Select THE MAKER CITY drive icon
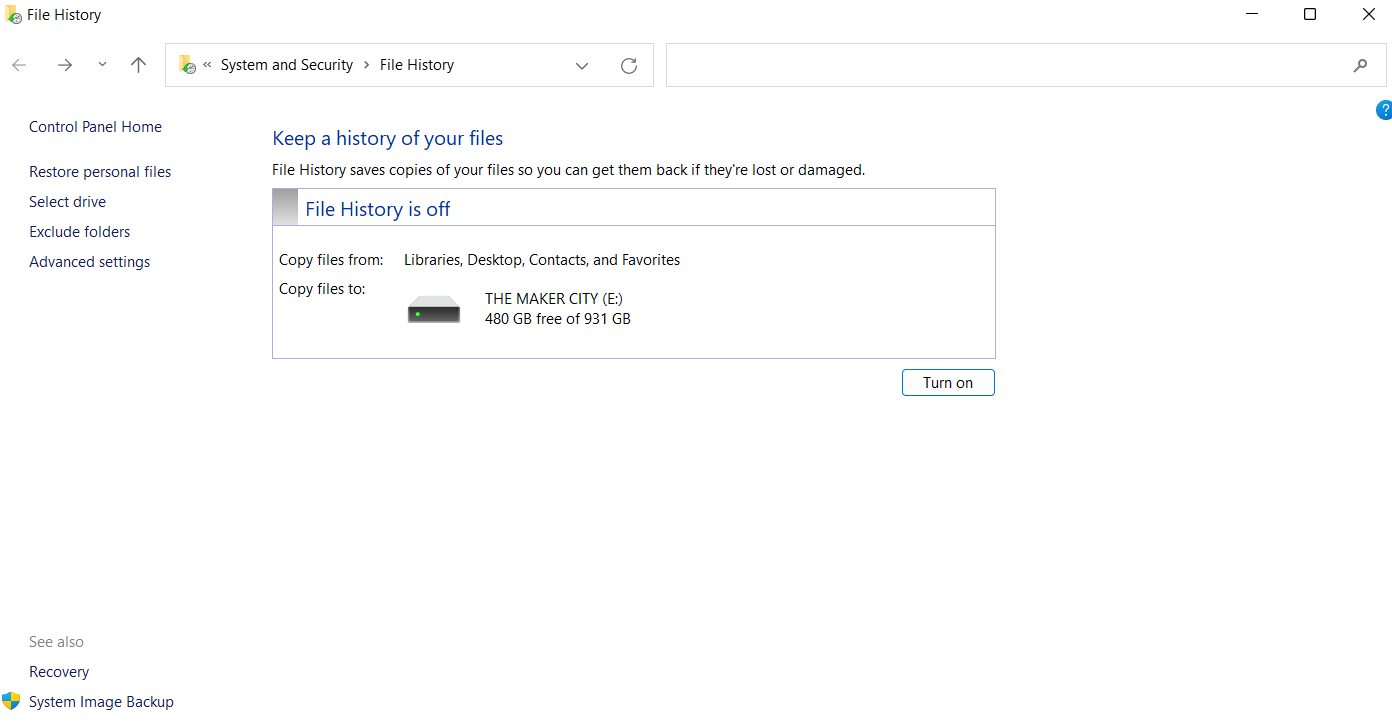The width and height of the screenshot is (1392, 727). [434, 309]
